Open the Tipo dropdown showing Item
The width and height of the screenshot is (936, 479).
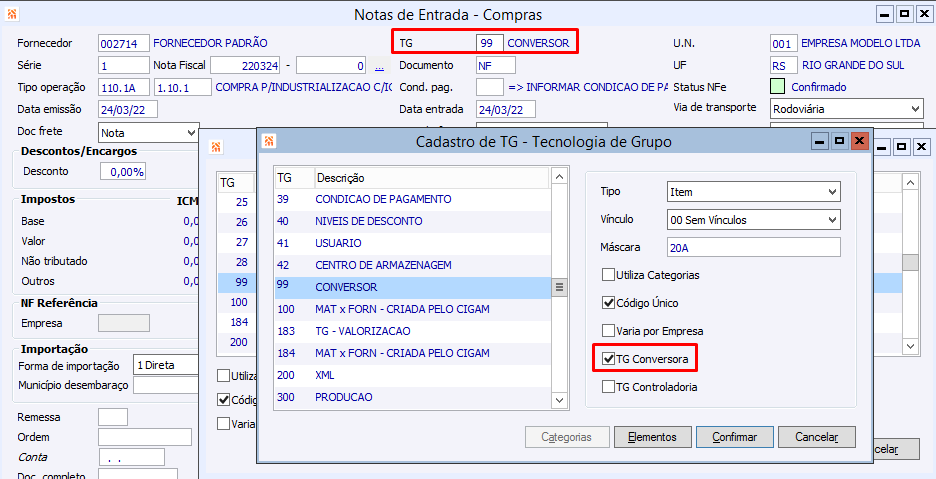pos(753,192)
